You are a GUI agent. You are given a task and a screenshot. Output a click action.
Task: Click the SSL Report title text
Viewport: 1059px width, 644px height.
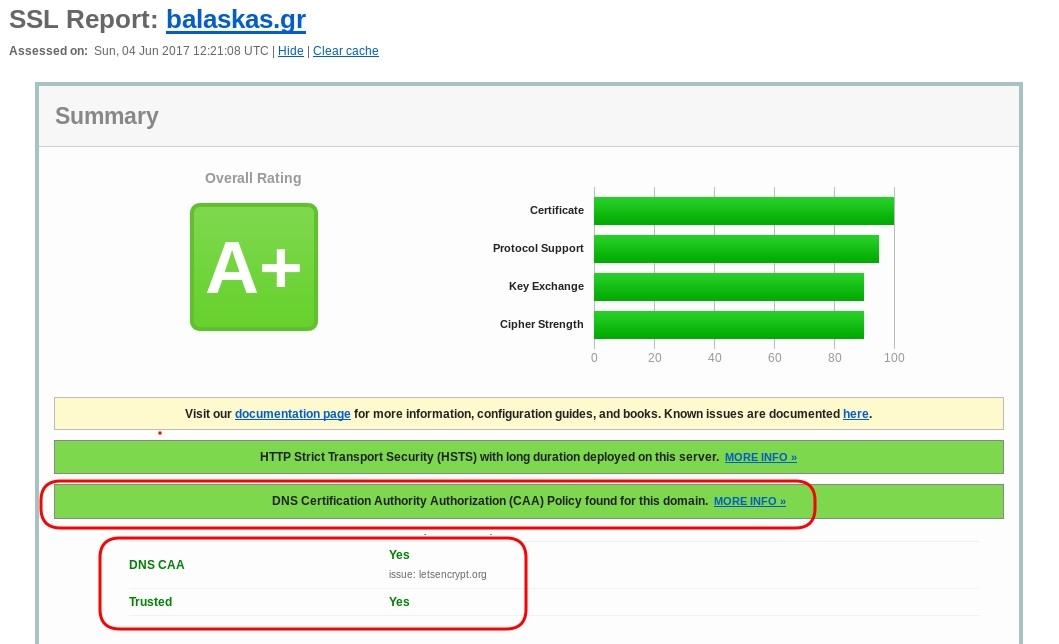(x=83, y=19)
